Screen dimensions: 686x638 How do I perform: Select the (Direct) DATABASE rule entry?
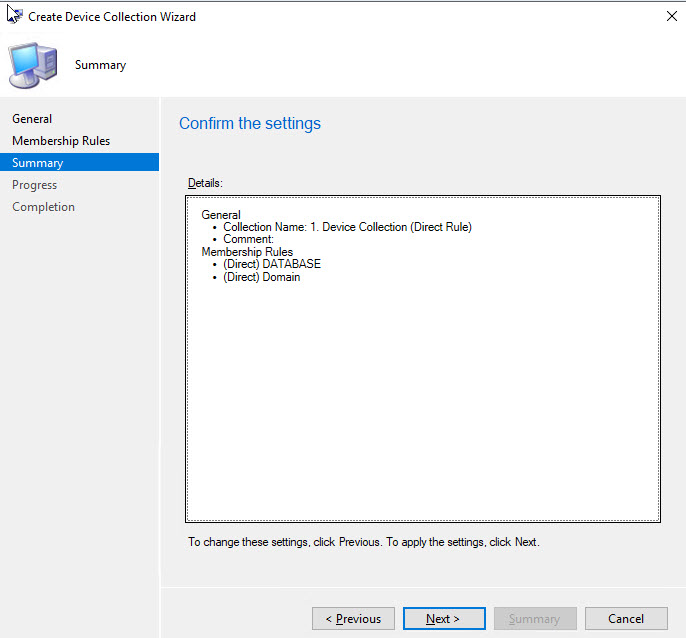pos(272,265)
